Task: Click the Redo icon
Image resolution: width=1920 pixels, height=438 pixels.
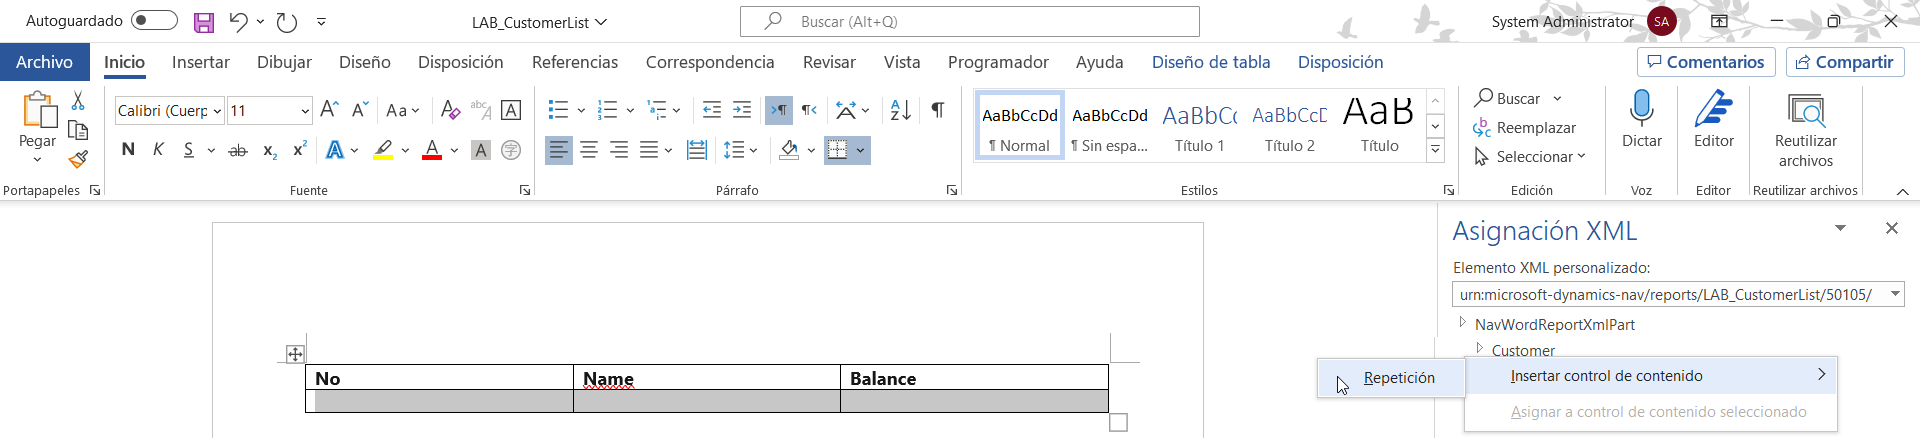Action: [x=286, y=22]
